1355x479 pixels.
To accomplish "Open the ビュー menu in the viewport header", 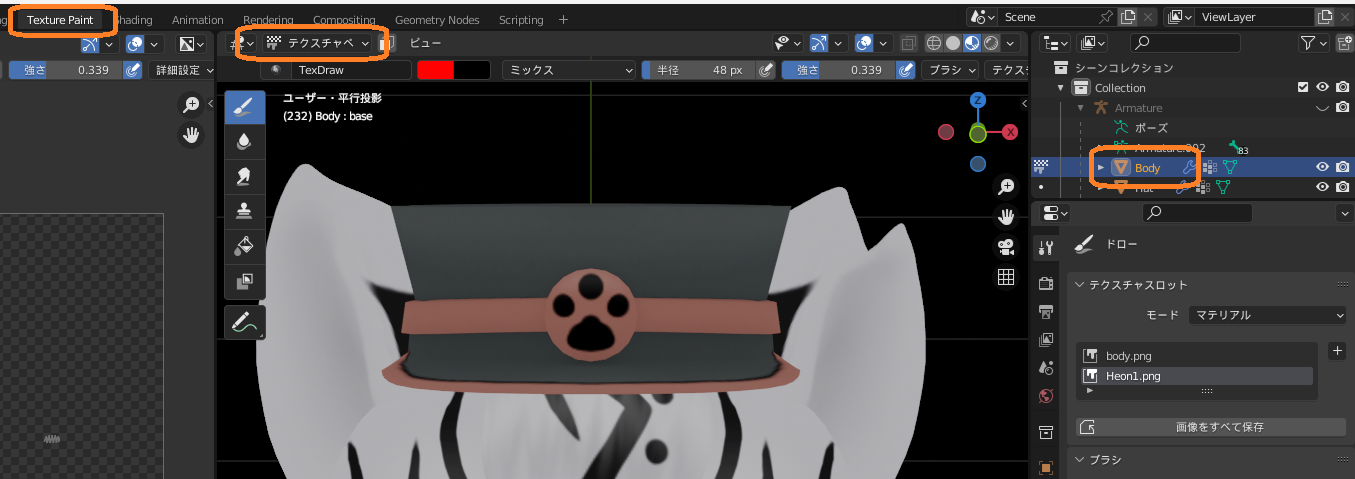I will [425, 43].
